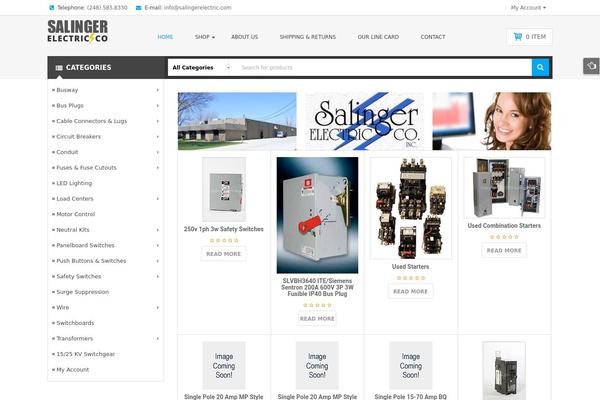This screenshot has height=400, width=600.
Task: Click the Salinger Electric Co logo
Action: 78,31
